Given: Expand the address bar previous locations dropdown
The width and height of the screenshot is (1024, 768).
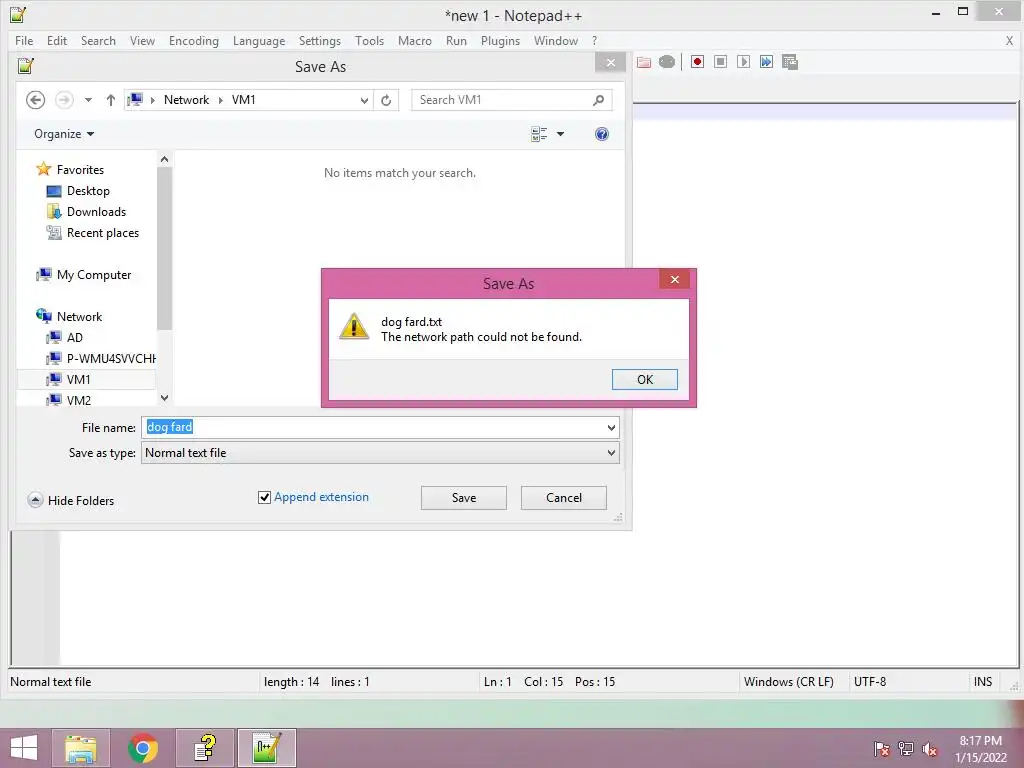Looking at the screenshot, I should [x=364, y=100].
